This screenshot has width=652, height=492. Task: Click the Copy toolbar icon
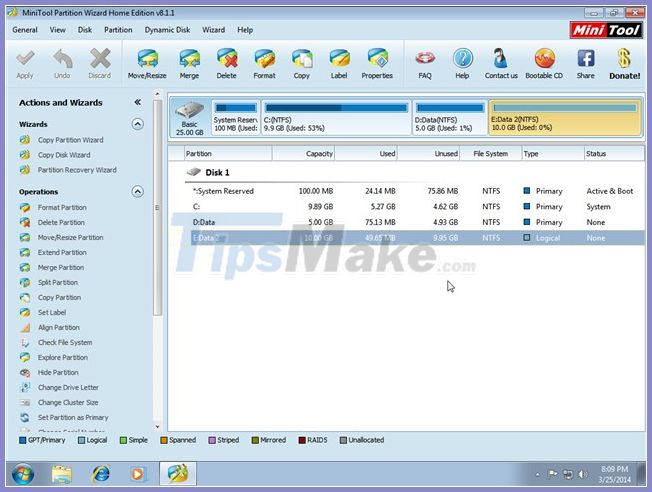point(302,64)
